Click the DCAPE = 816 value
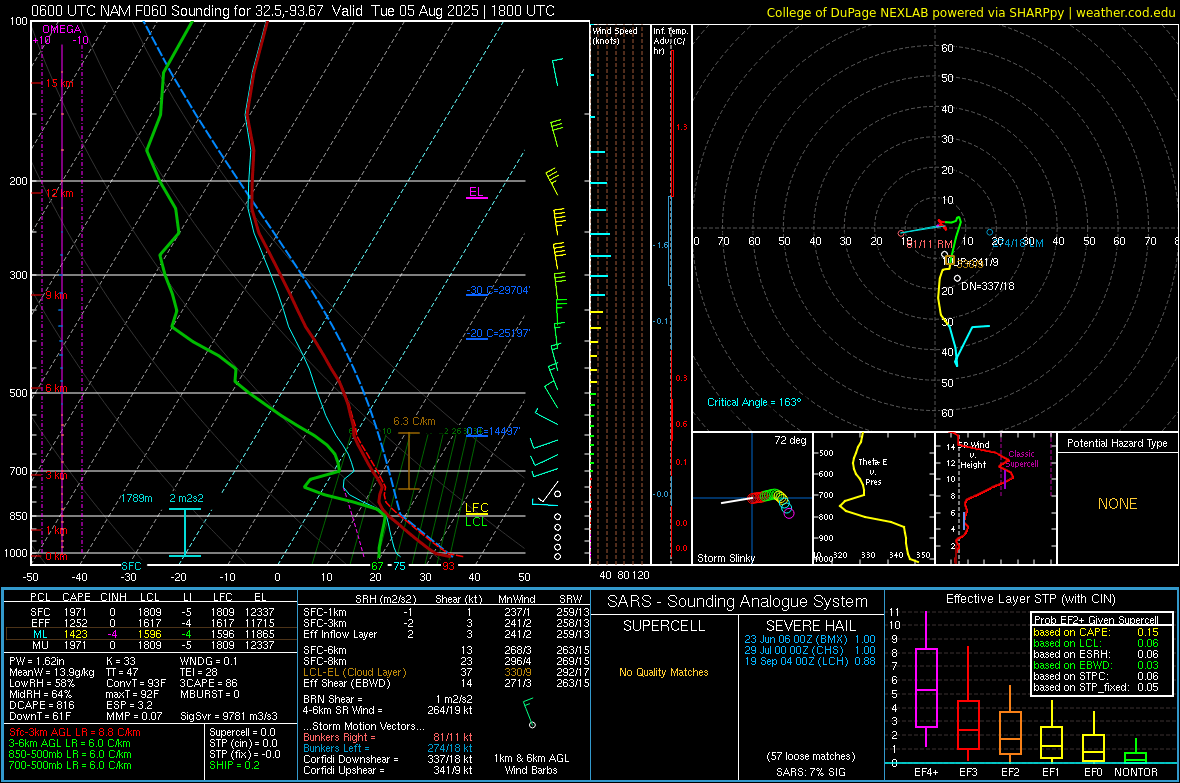The height and width of the screenshot is (783, 1180). point(41,705)
